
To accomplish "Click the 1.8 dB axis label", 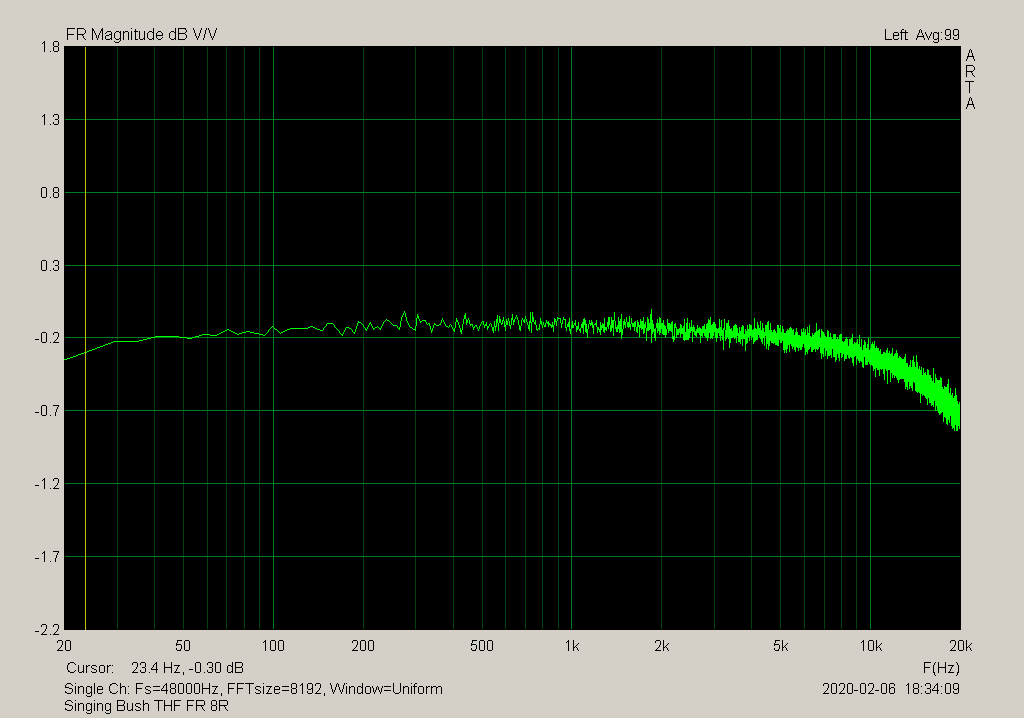I will coord(50,47).
